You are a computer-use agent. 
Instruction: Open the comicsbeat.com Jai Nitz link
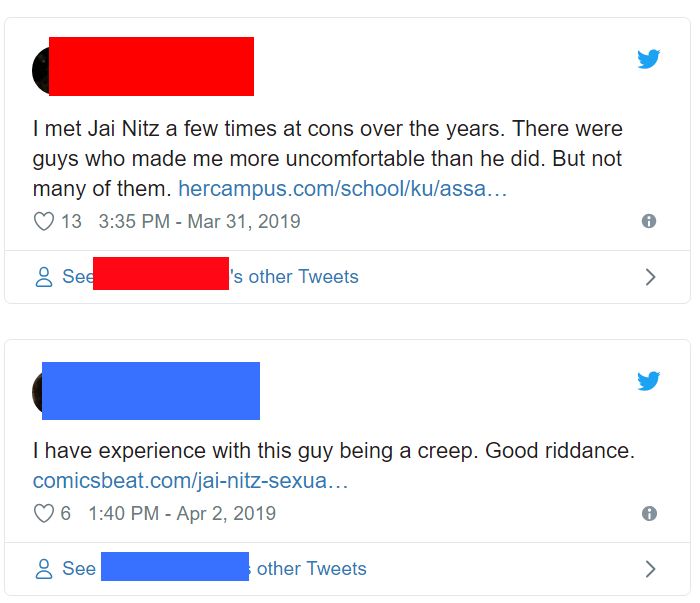click(x=190, y=480)
